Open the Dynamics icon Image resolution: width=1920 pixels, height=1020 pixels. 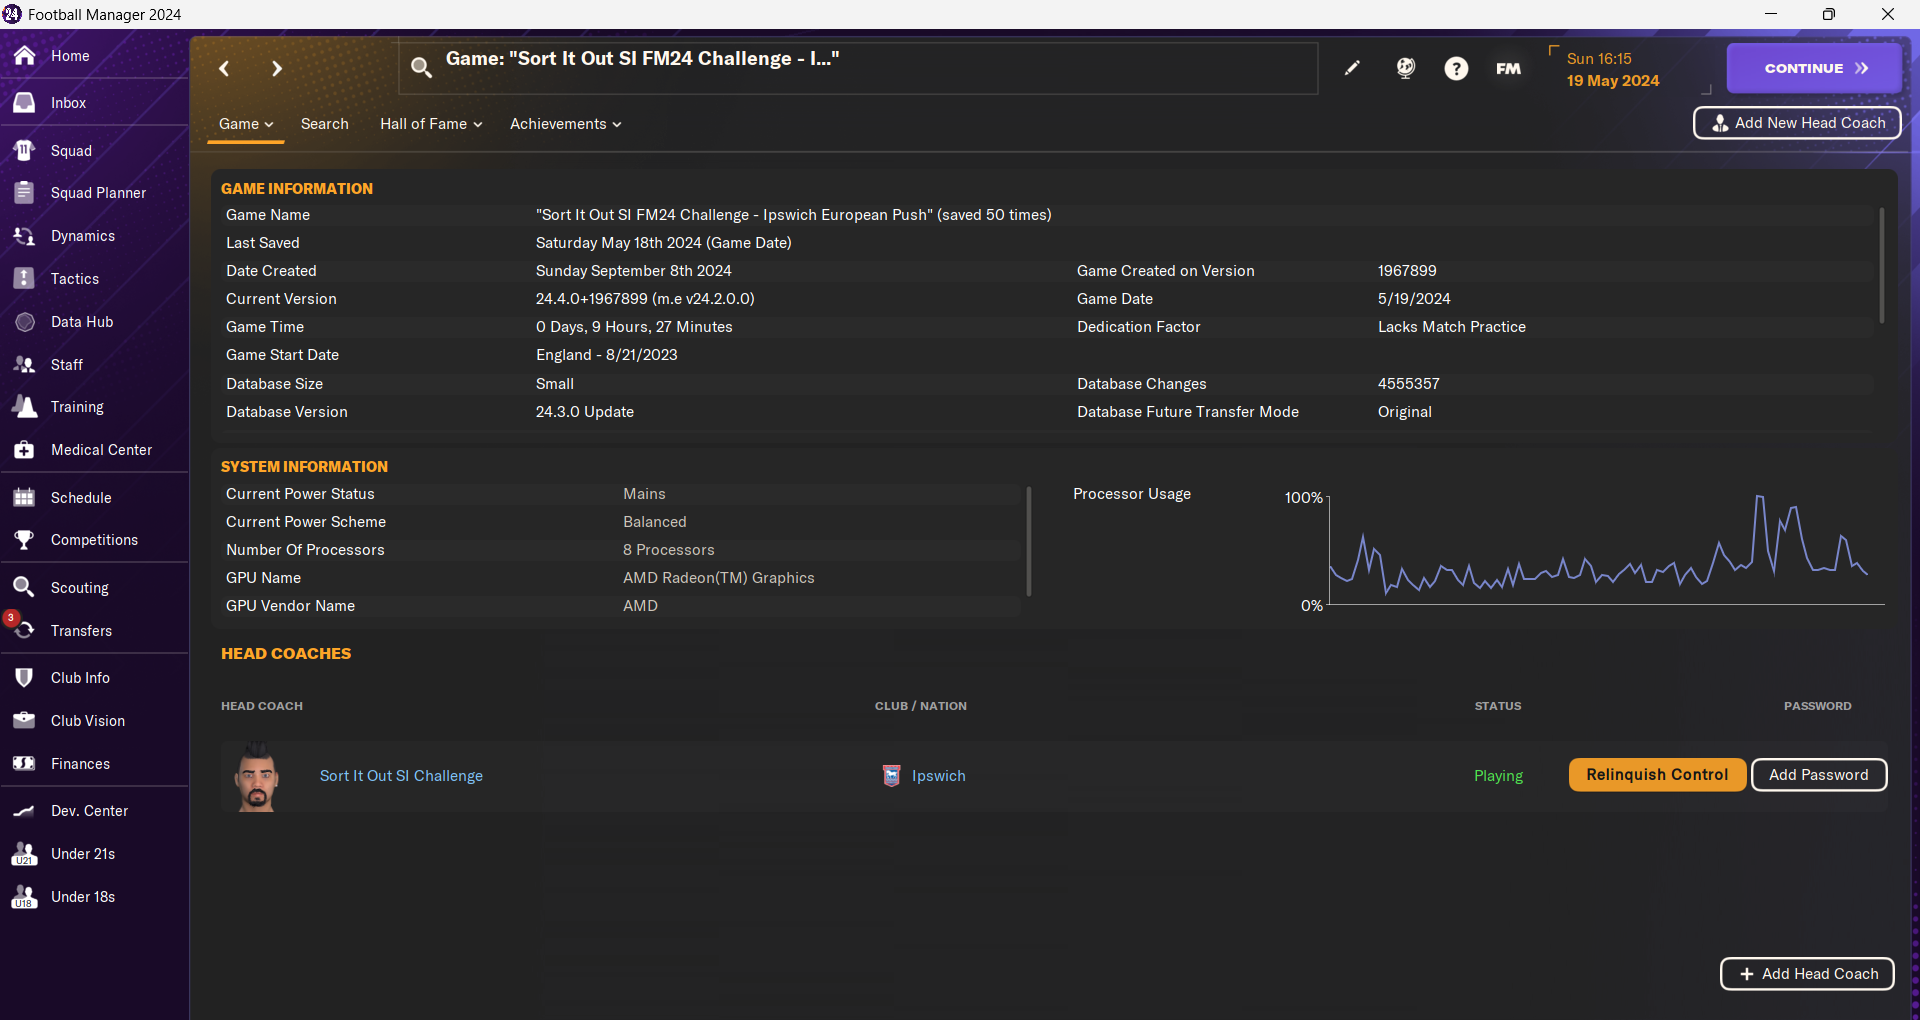24,236
